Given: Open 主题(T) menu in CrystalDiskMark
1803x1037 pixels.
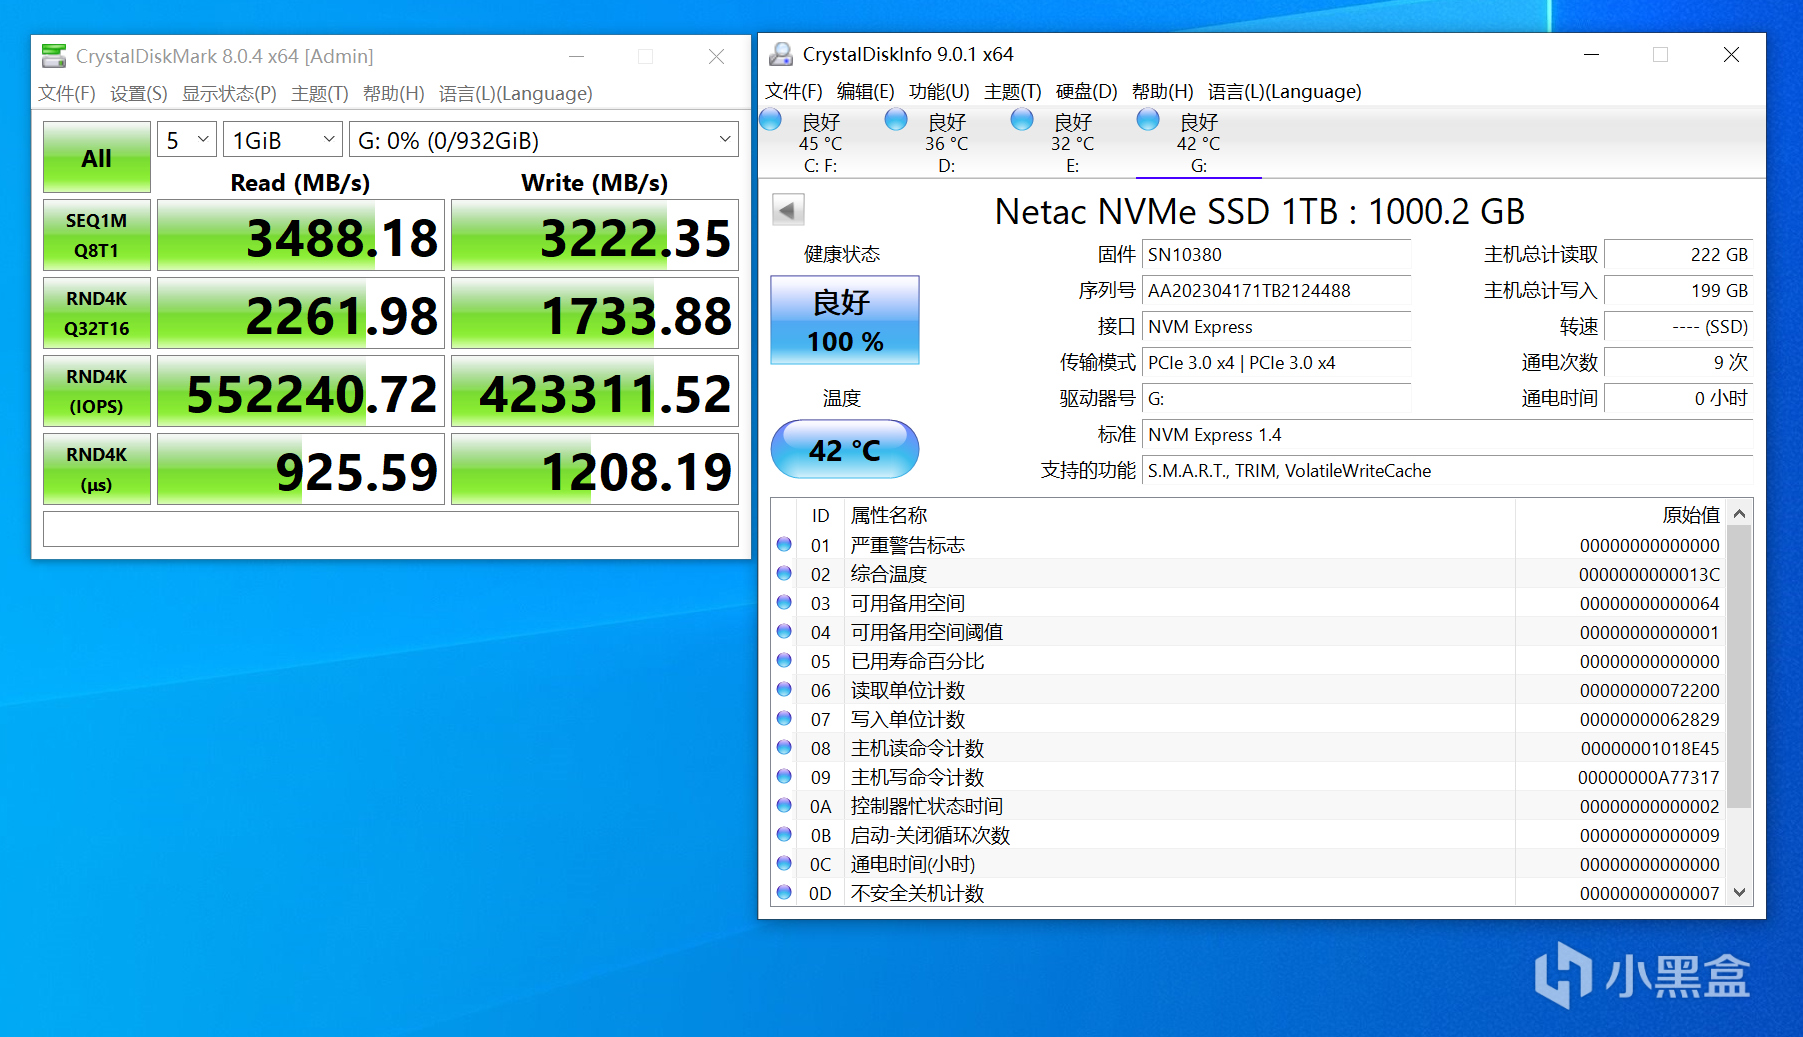Looking at the screenshot, I should click(320, 94).
